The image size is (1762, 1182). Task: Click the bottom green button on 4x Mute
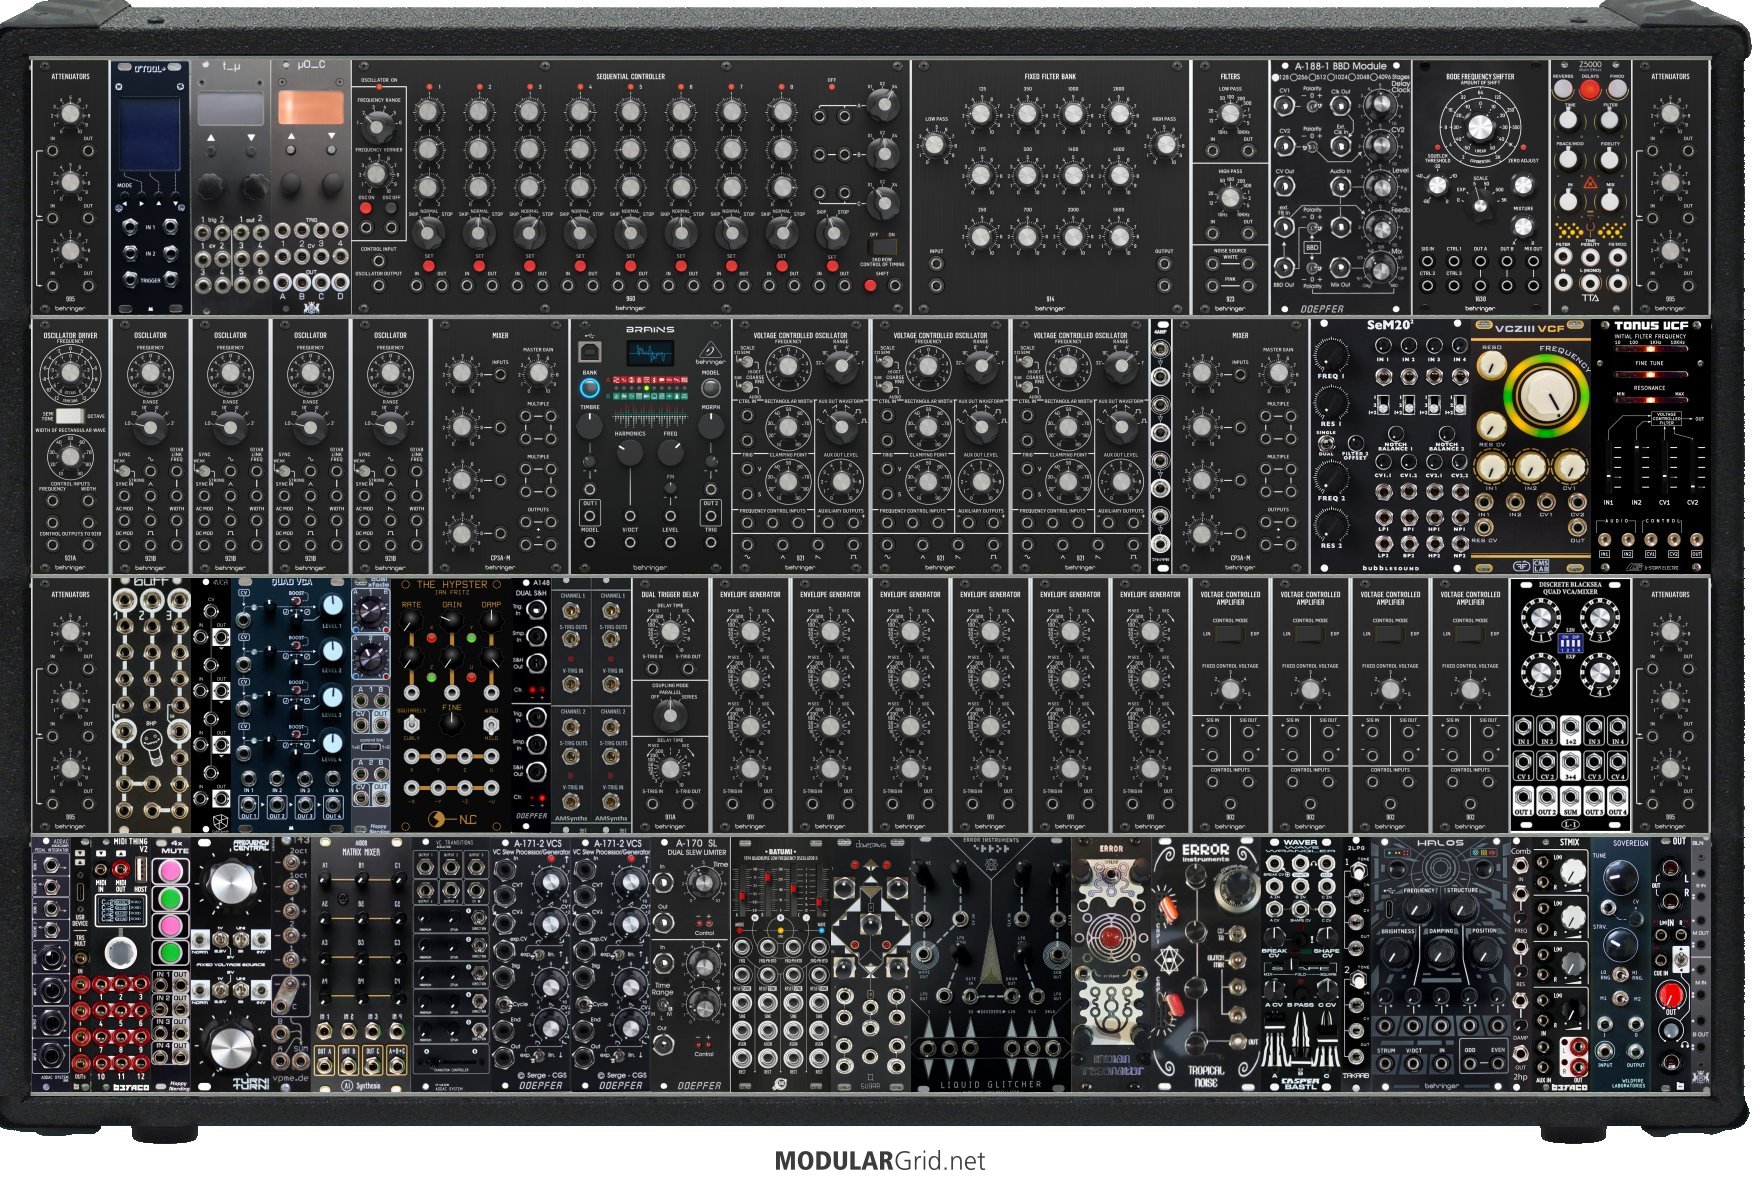[171, 953]
